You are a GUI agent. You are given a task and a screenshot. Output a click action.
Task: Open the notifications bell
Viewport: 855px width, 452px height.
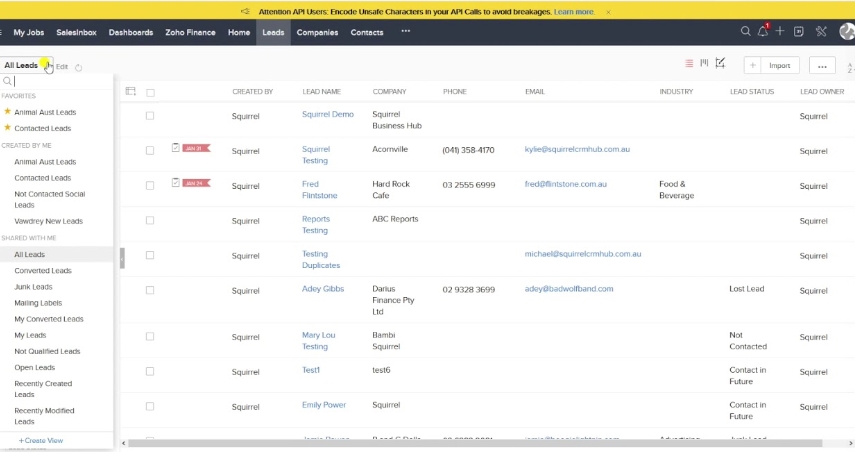click(x=763, y=32)
